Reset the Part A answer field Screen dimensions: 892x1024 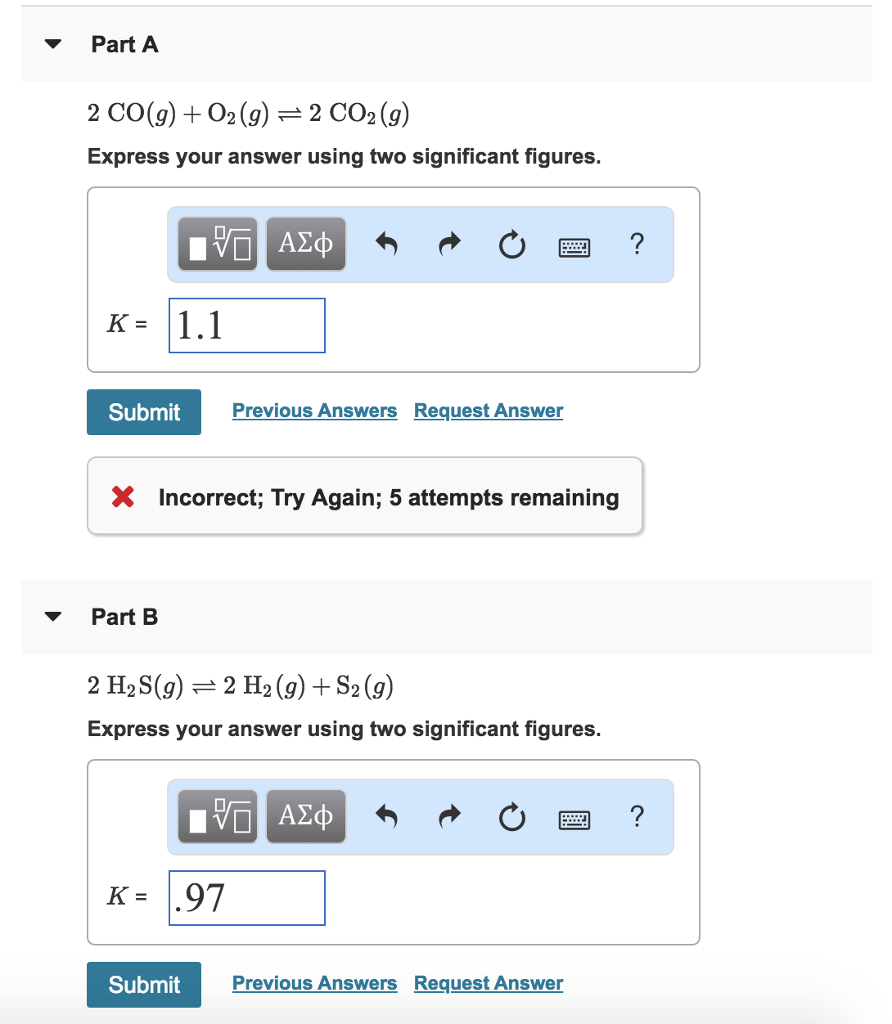click(511, 243)
